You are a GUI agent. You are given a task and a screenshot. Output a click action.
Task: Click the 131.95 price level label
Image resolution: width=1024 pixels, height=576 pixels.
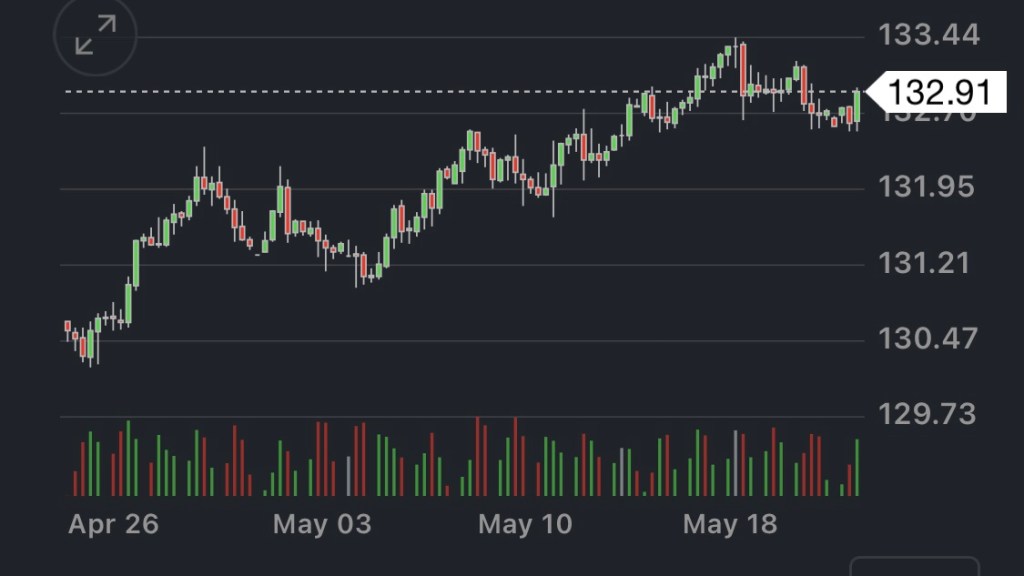coord(926,187)
